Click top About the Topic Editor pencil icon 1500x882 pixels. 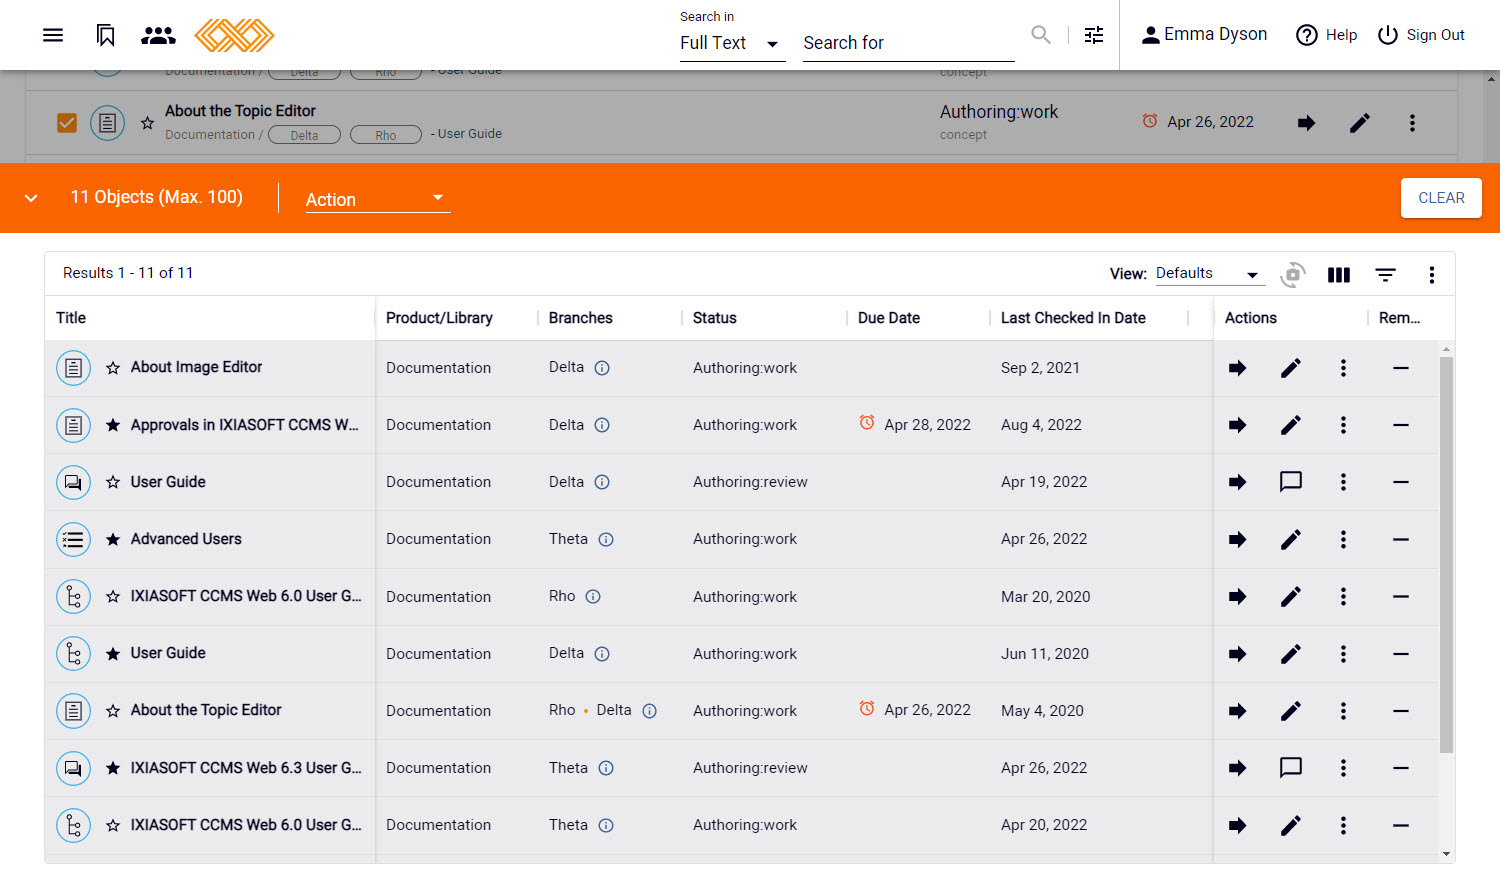tap(1360, 123)
